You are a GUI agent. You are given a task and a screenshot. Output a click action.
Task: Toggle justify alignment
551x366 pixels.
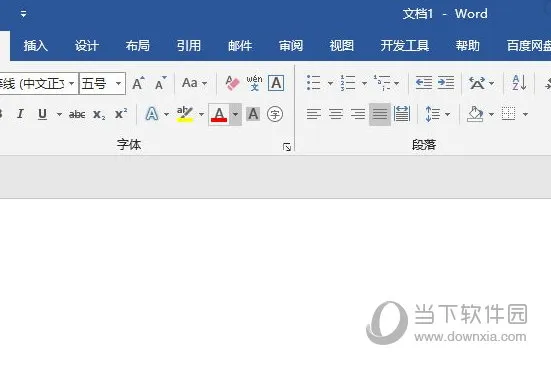tap(380, 114)
